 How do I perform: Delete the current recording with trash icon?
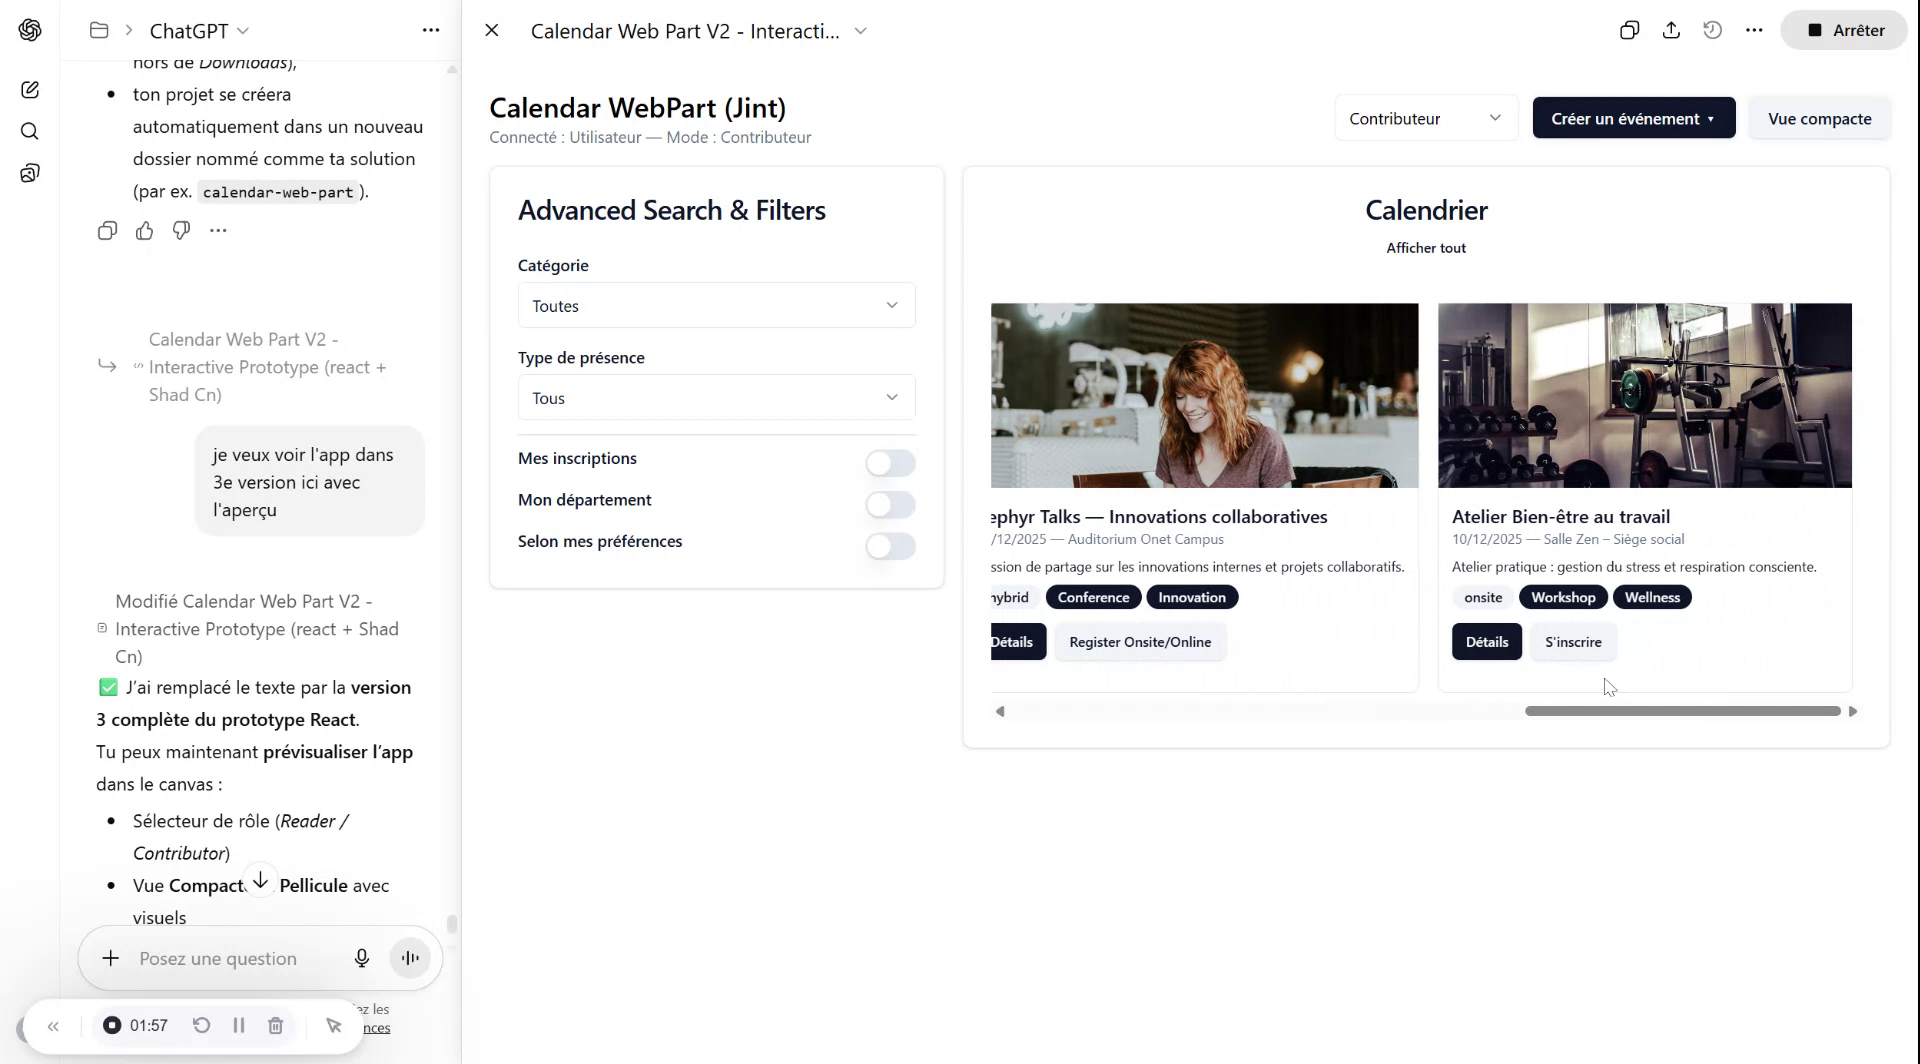276,1025
